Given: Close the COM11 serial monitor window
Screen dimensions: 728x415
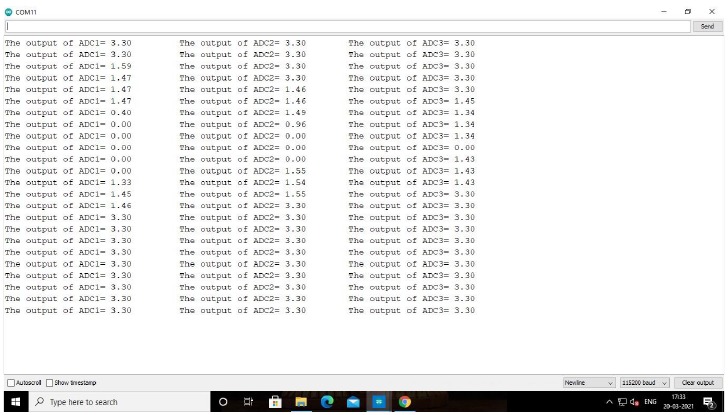Looking at the screenshot, I should [x=712, y=12].
